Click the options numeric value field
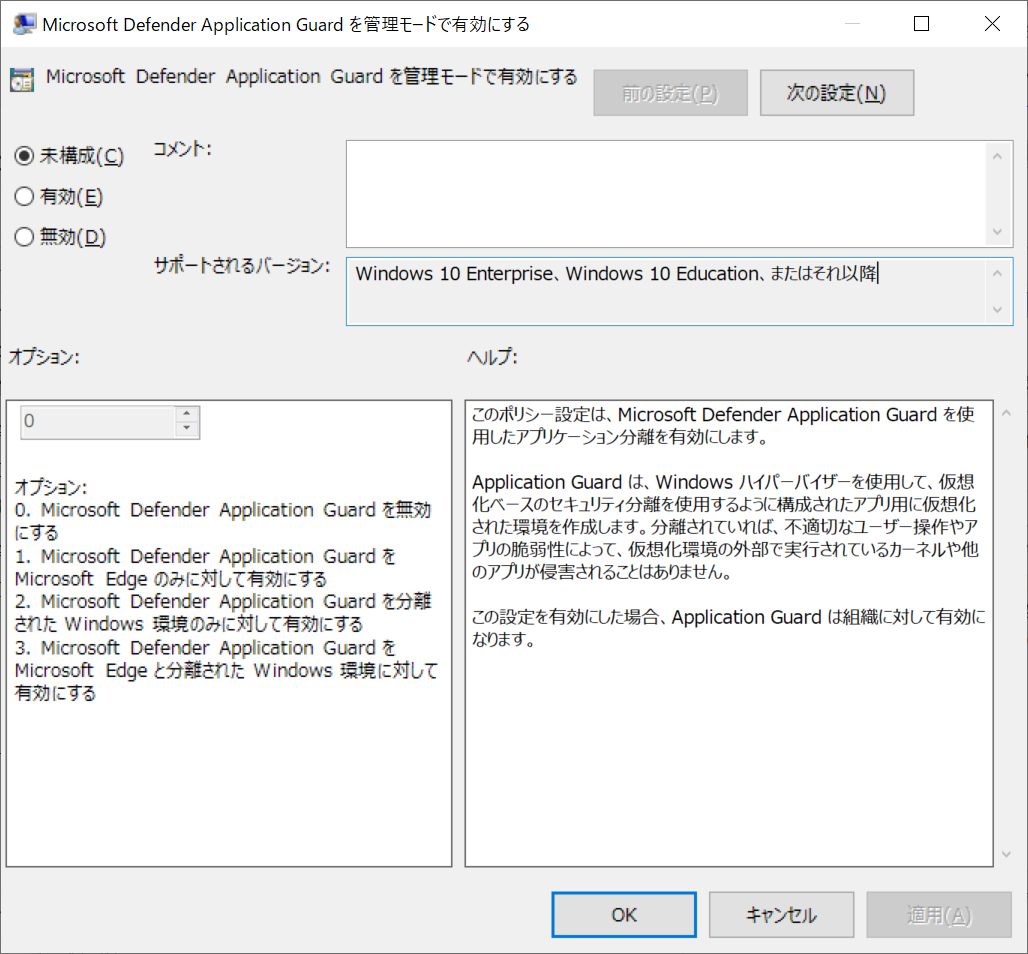Screen dimensions: 1028x954 click(98, 422)
